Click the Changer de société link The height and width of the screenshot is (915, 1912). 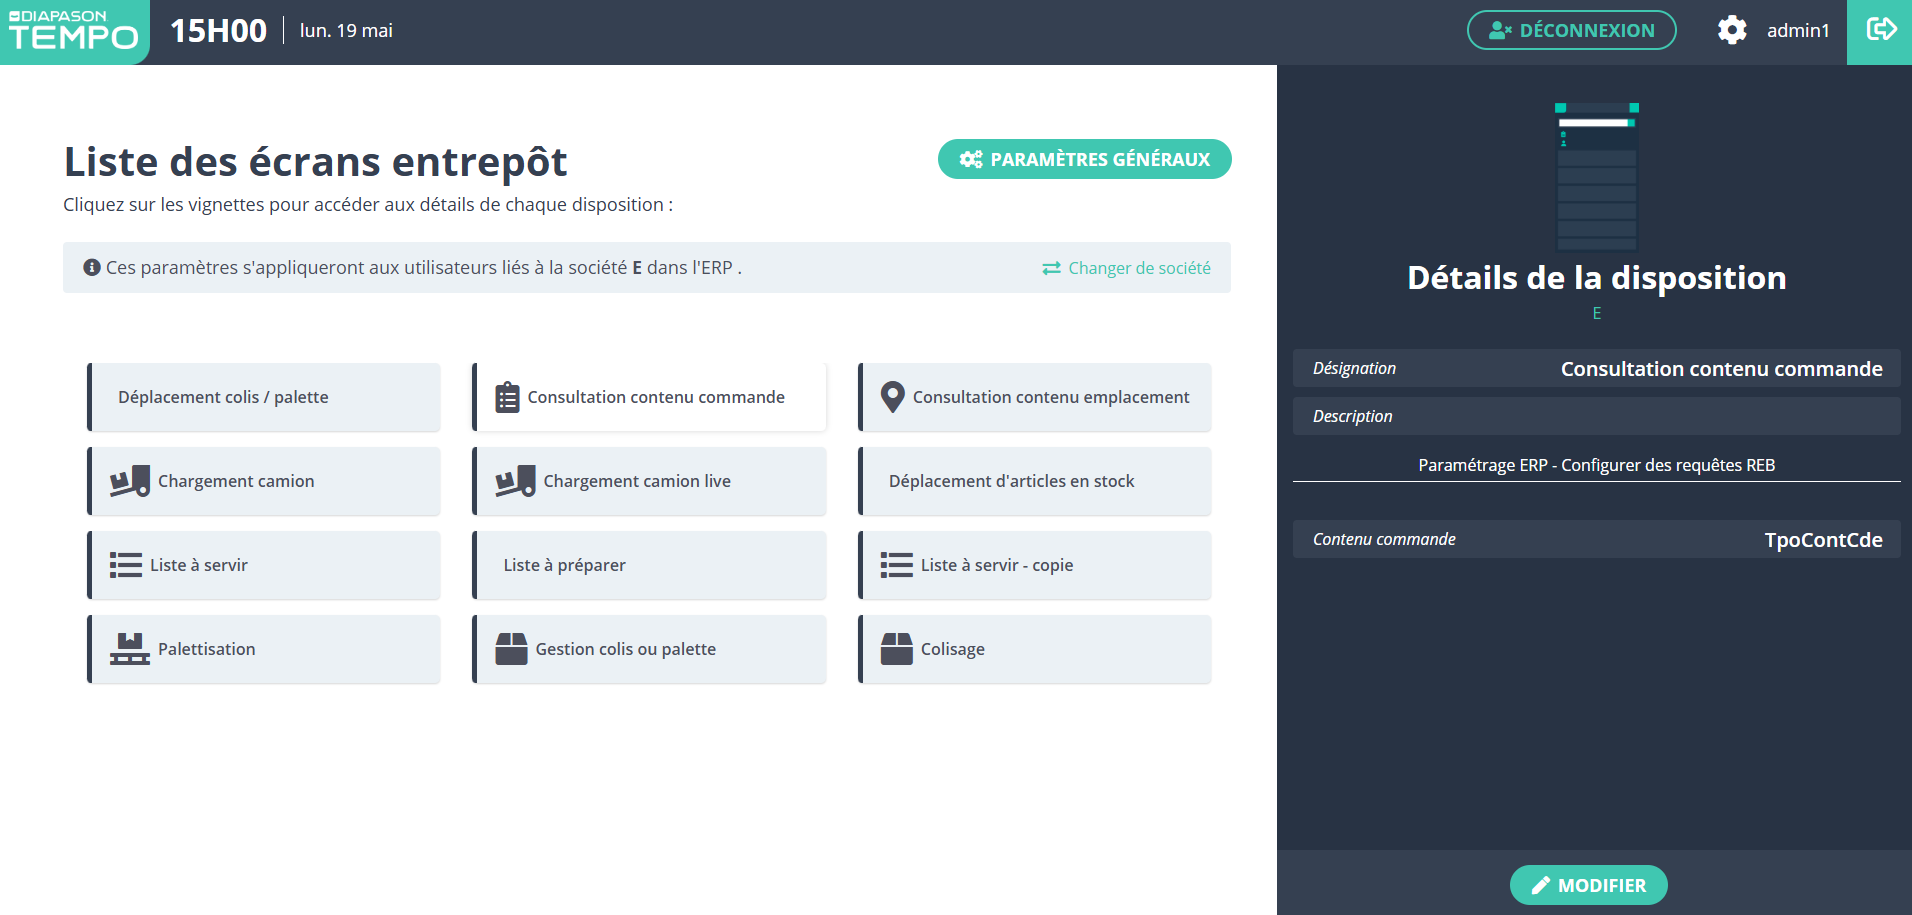pyautogui.click(x=1127, y=268)
